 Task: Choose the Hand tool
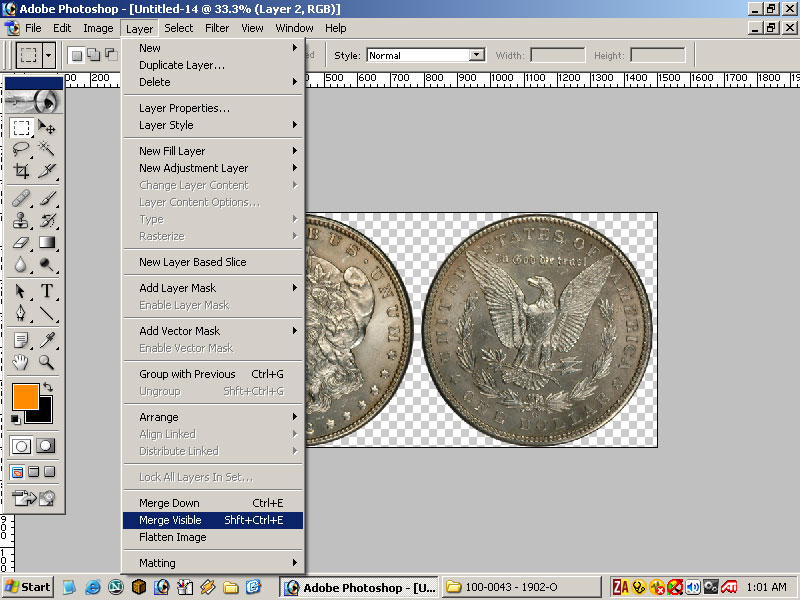pos(21,362)
